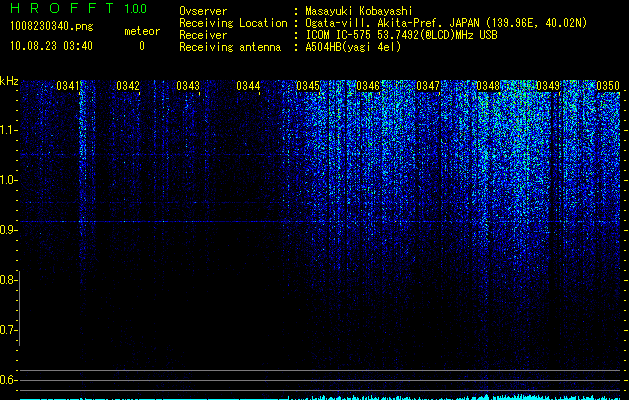This screenshot has height=400, width=629.
Task: Click the 0.6 kHz axis label
Action: point(7,380)
